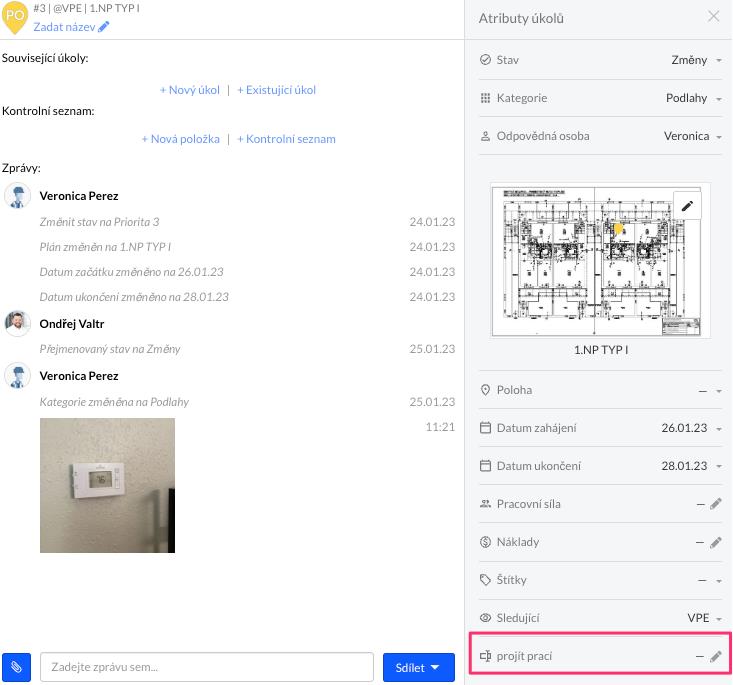Open the 1.NP TYP I plan thumbnail
This screenshot has width=733, height=685.
[601, 260]
